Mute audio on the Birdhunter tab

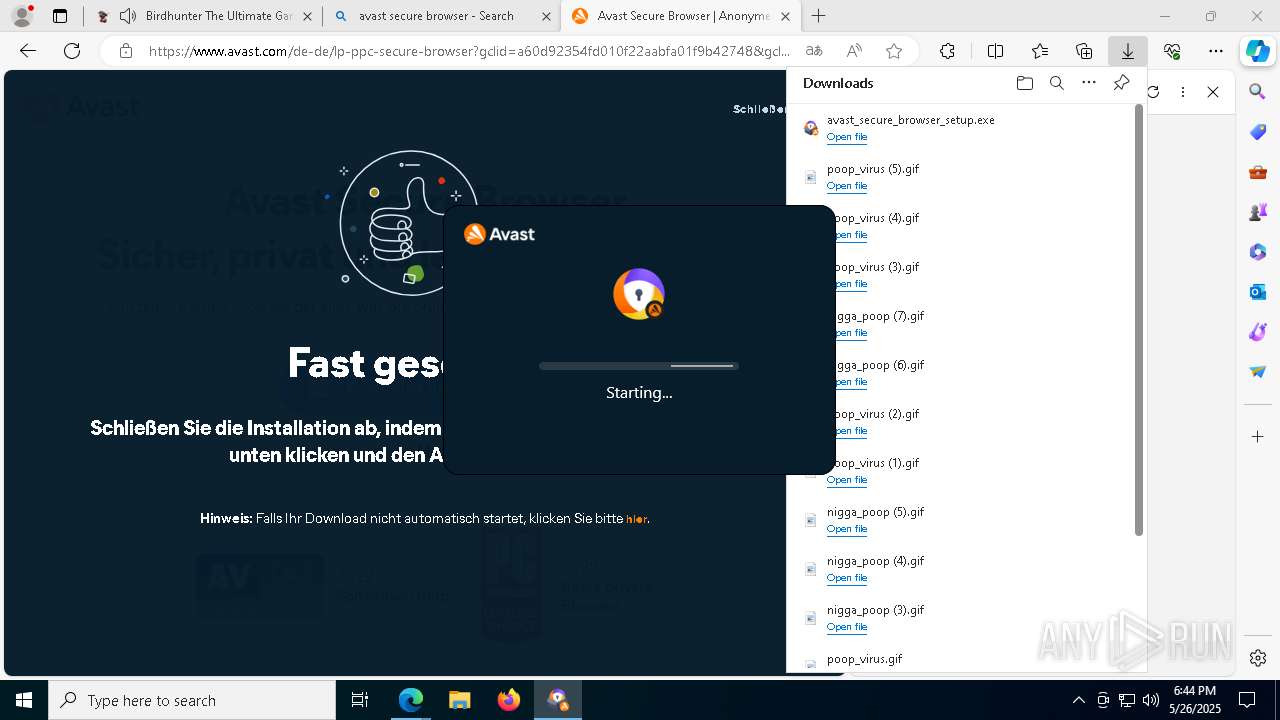128,16
